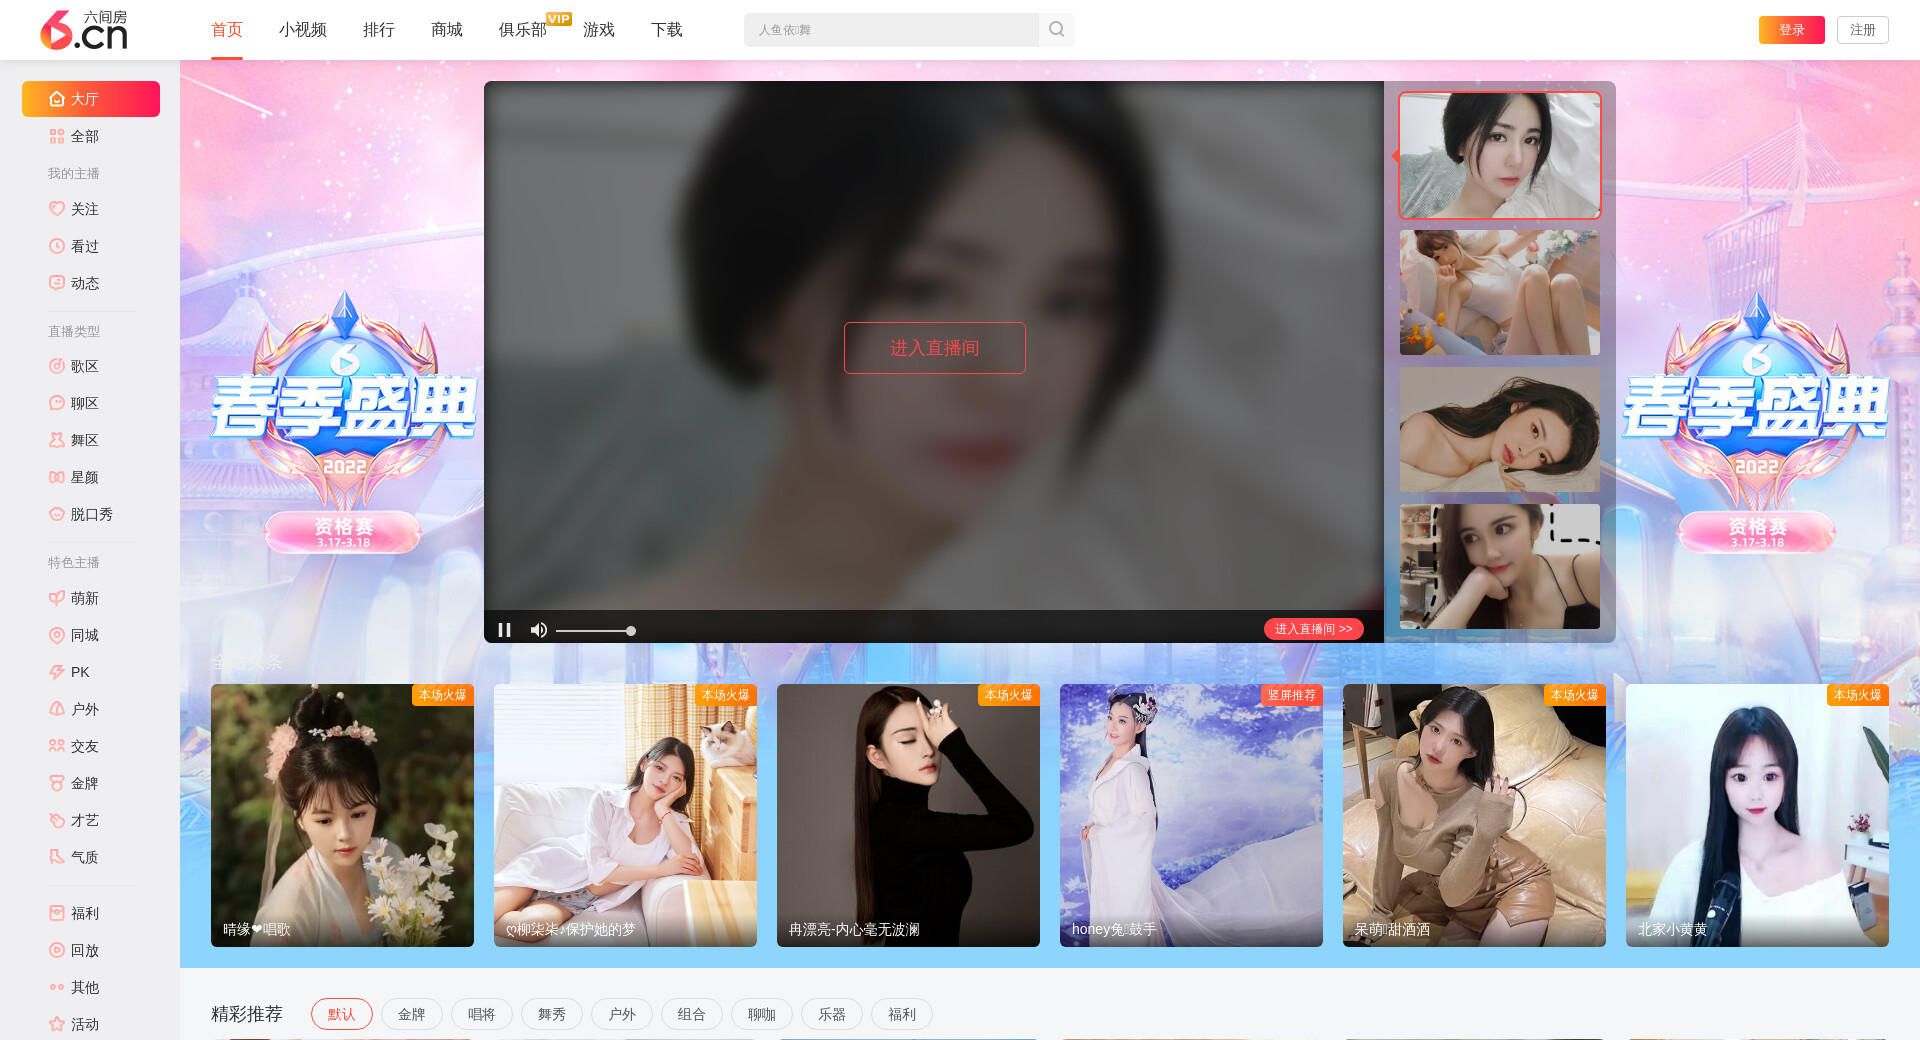The height and width of the screenshot is (1040, 1920).
Task: Open the 首页 navigation tab
Action: pos(227,30)
